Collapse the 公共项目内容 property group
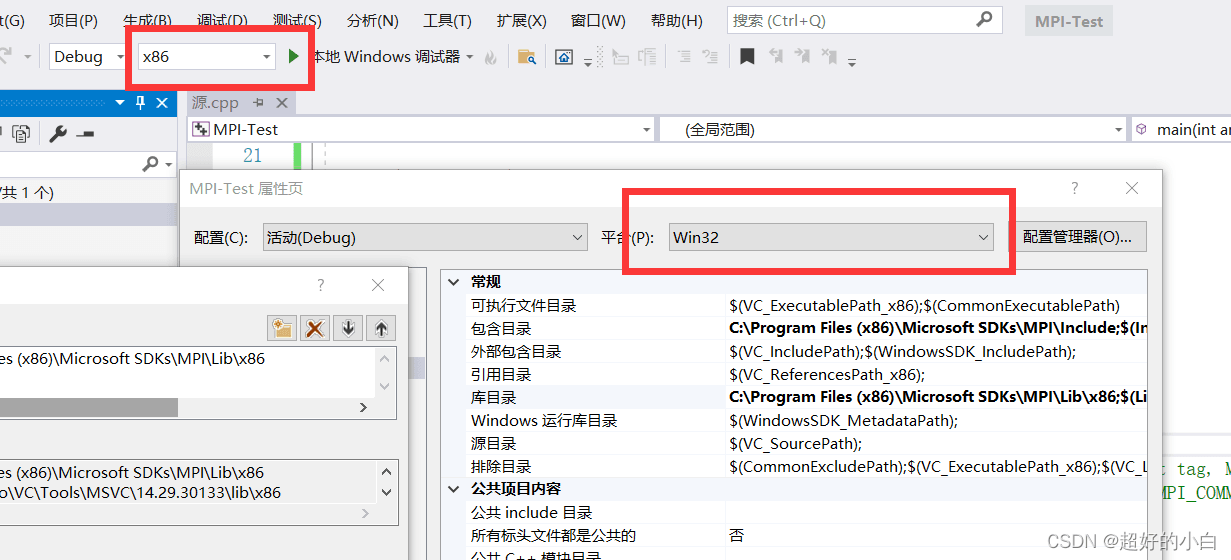Image resolution: width=1231 pixels, height=560 pixels. coord(455,489)
